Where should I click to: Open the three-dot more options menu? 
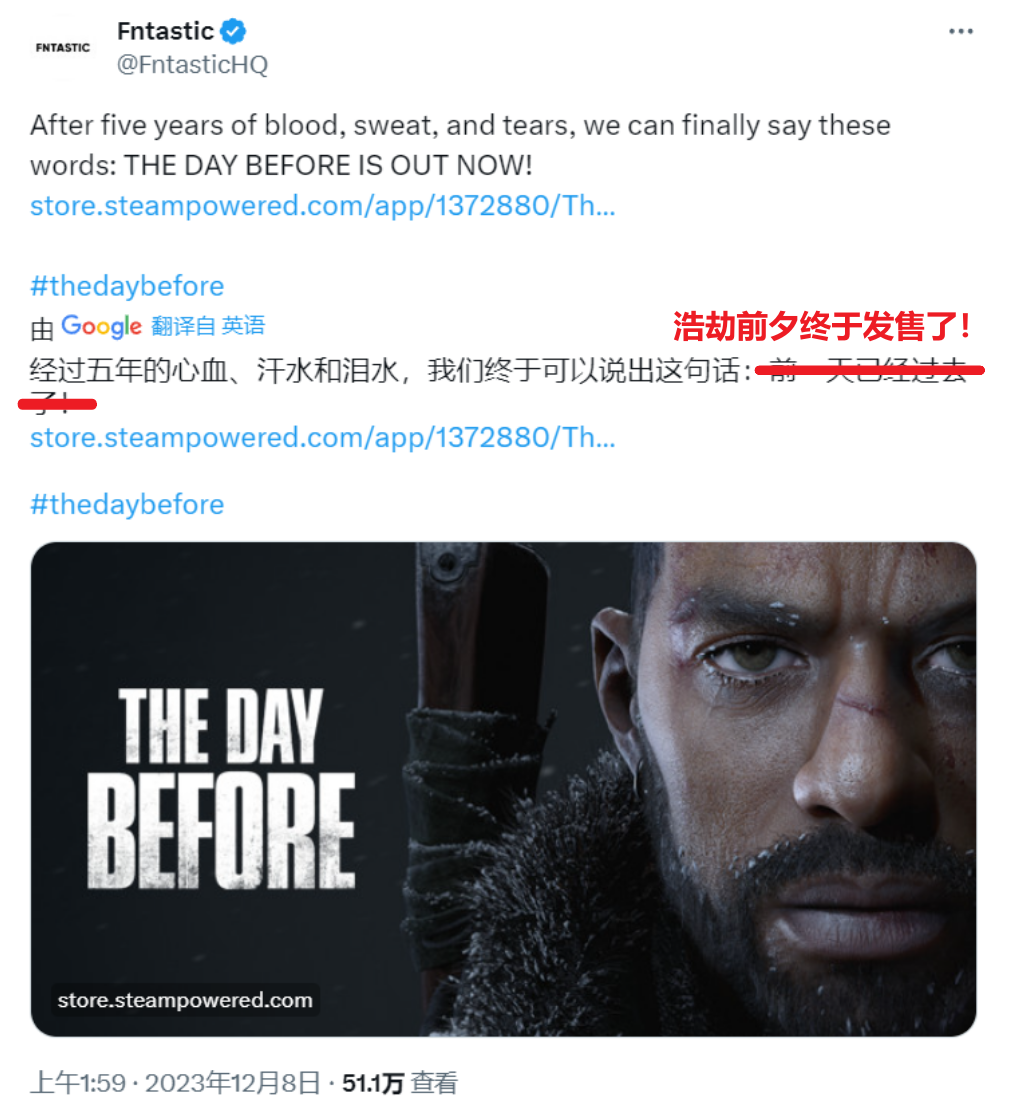tap(960, 31)
